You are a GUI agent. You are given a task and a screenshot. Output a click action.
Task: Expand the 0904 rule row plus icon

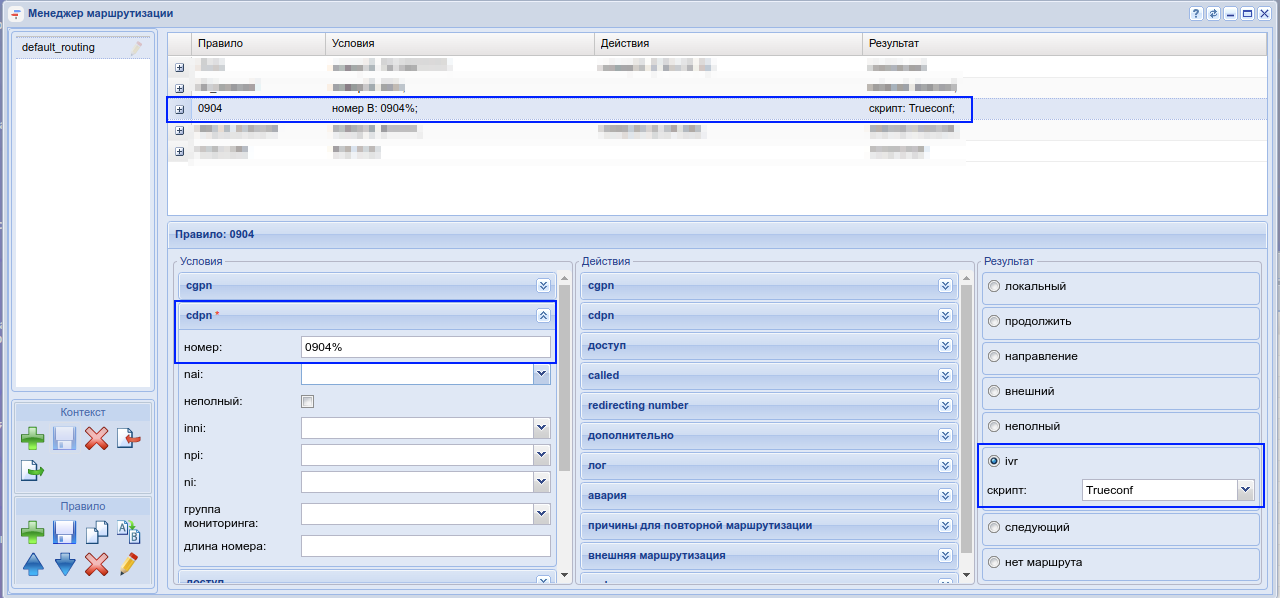(x=180, y=109)
